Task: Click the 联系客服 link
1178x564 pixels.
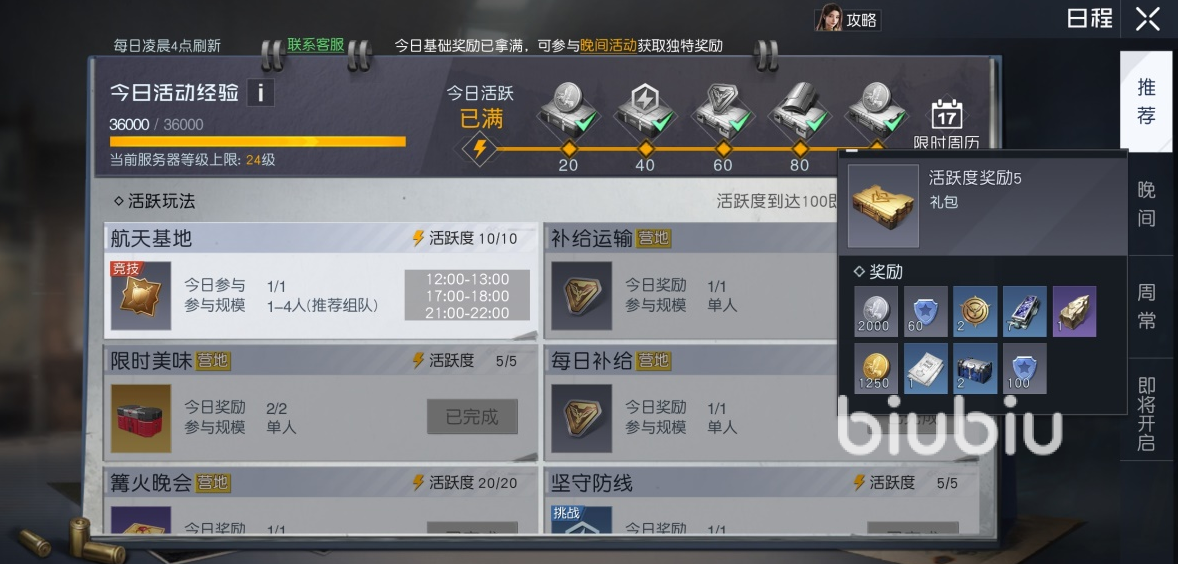Action: pos(316,45)
